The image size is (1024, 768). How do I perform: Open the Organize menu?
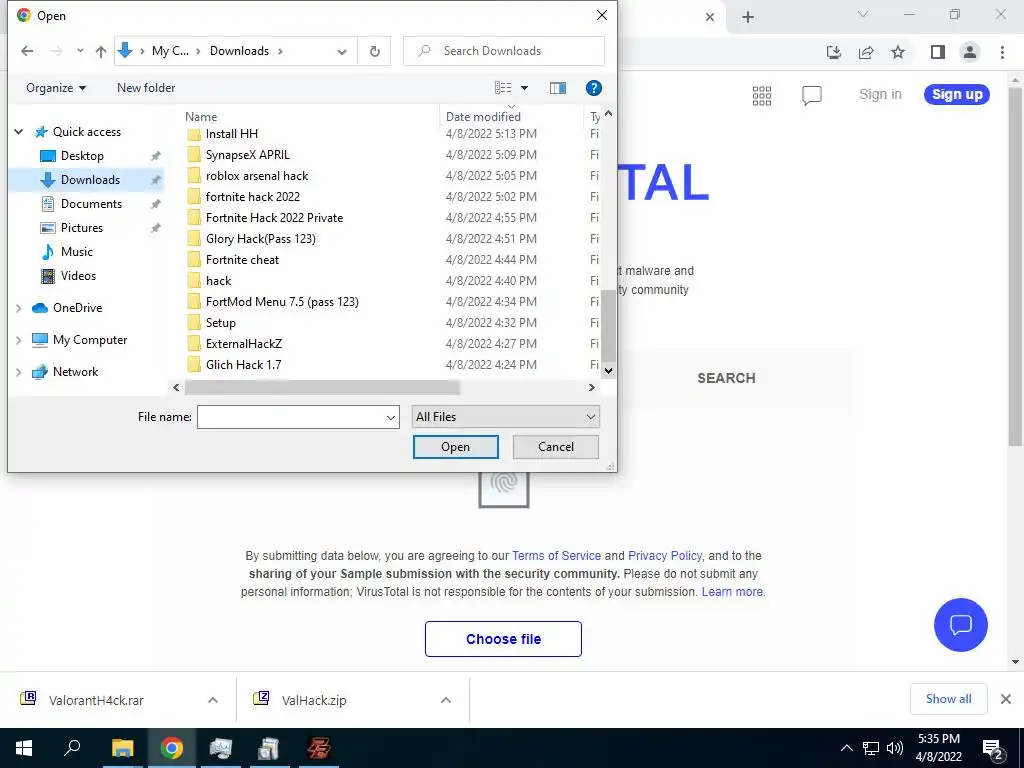56,88
